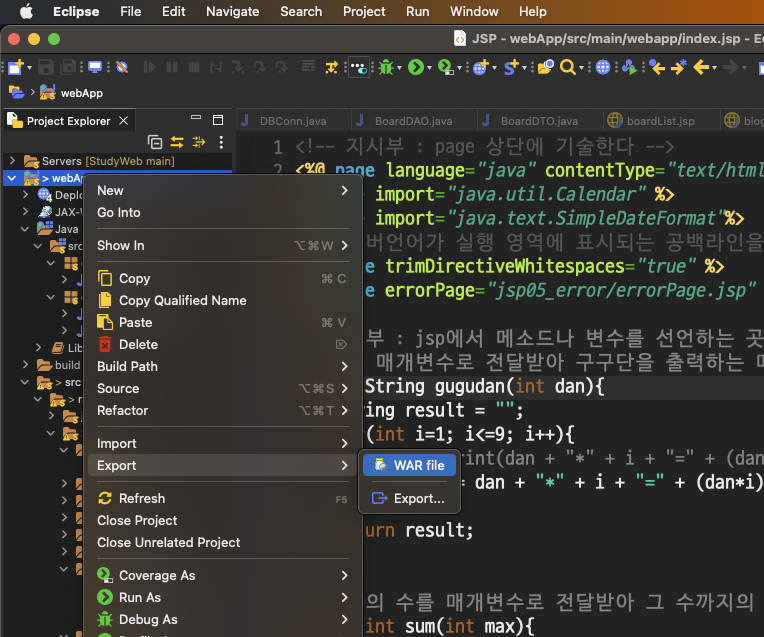764x637 pixels.
Task: Click the webApp breadcrumb item
Action: (x=71, y=93)
